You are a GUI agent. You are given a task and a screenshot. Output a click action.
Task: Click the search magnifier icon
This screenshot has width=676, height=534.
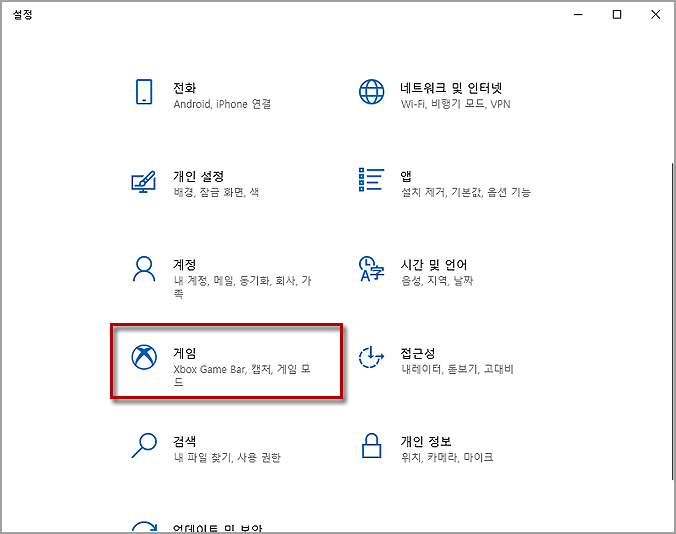coord(144,446)
